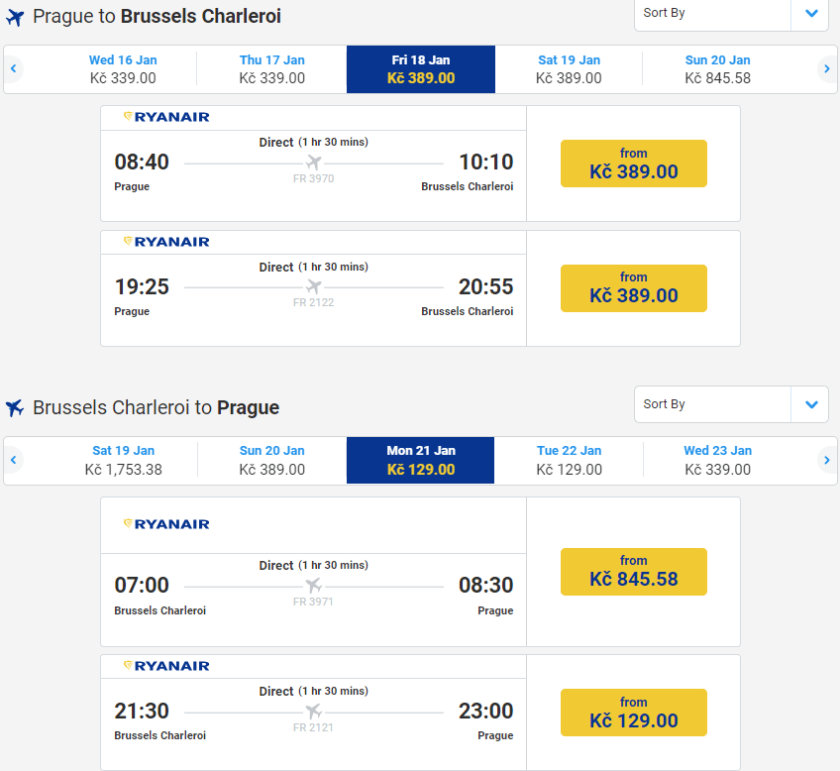Select the Kč 129.00 fare for 21:30 flight

tap(633, 712)
